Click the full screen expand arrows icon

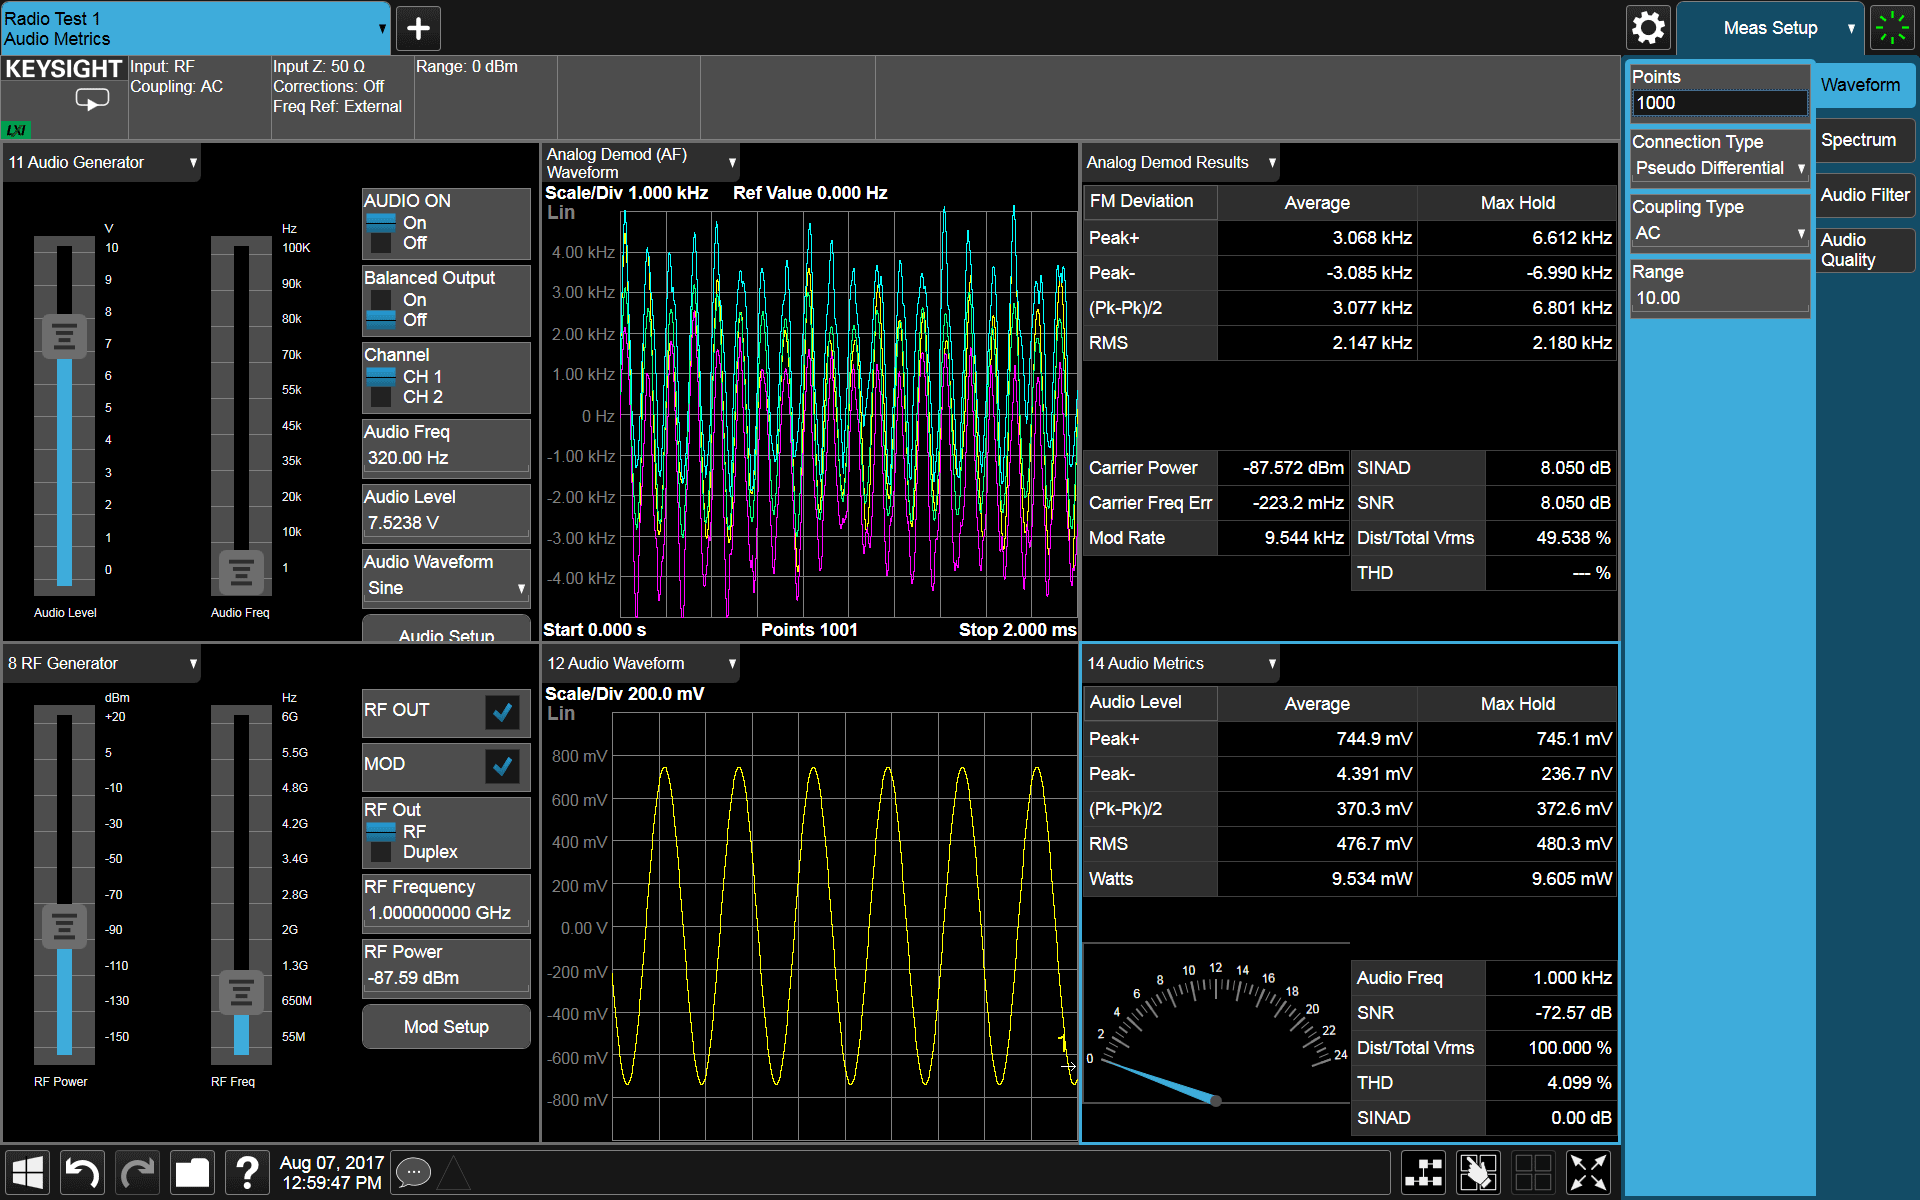(x=1588, y=1172)
